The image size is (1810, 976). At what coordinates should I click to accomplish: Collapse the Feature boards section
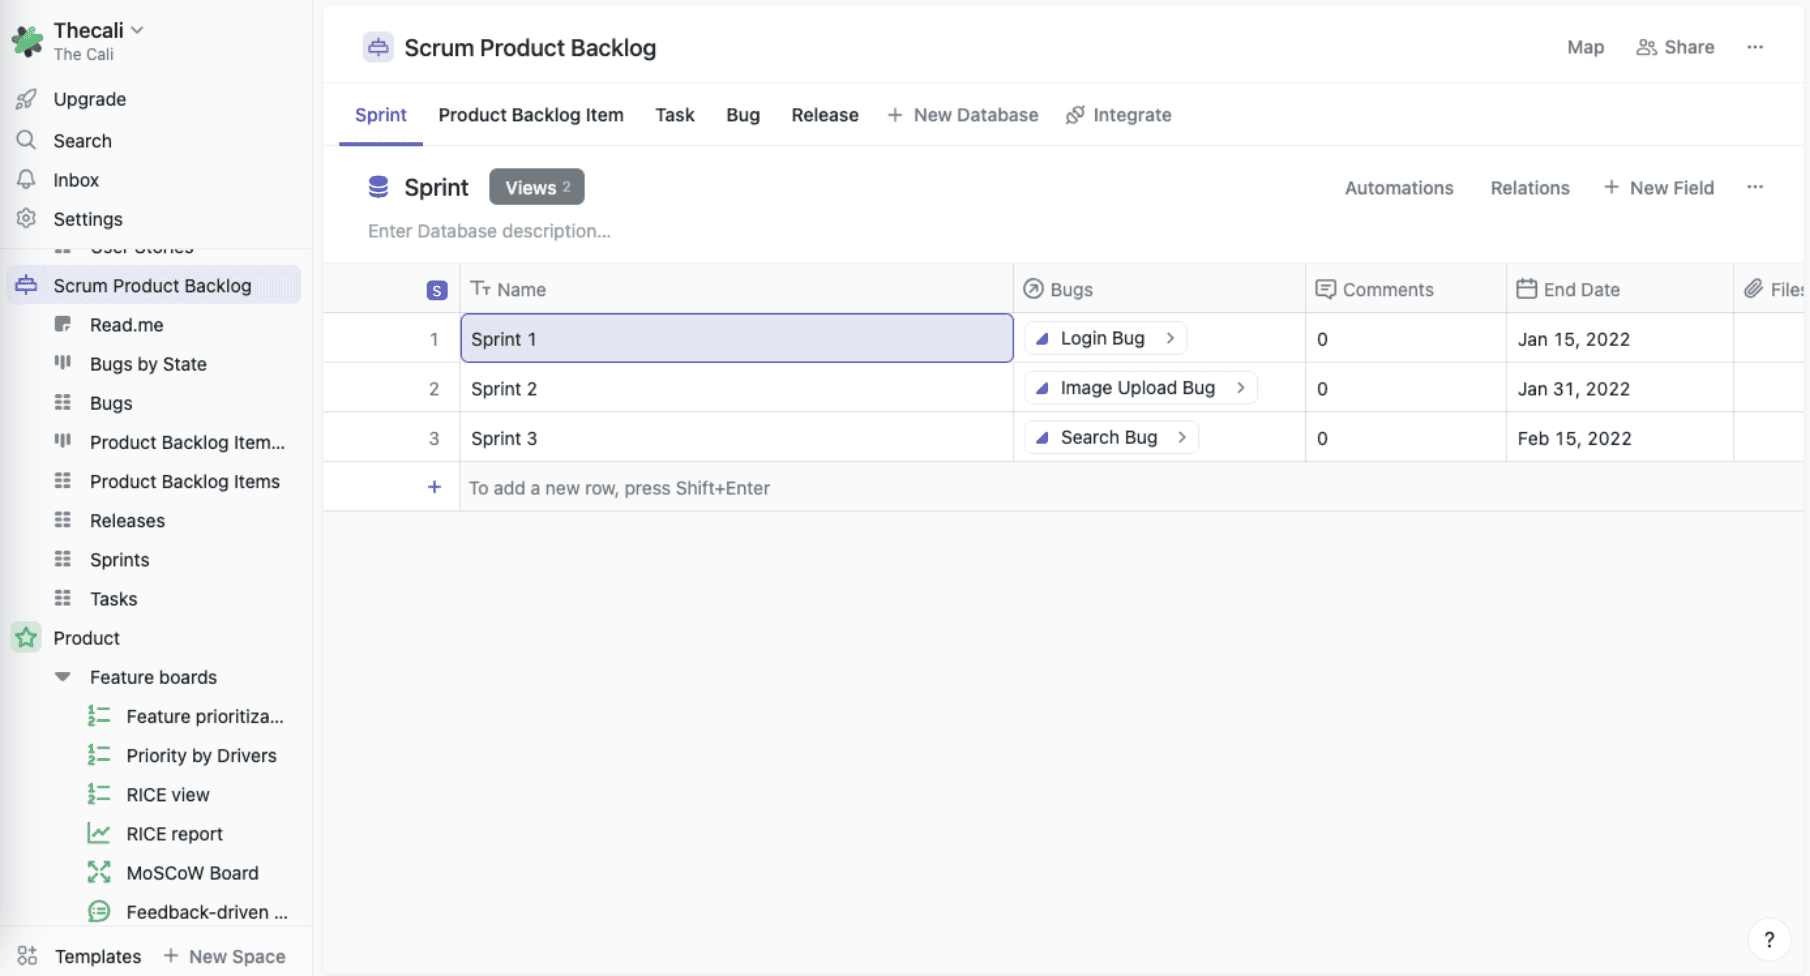coord(63,677)
